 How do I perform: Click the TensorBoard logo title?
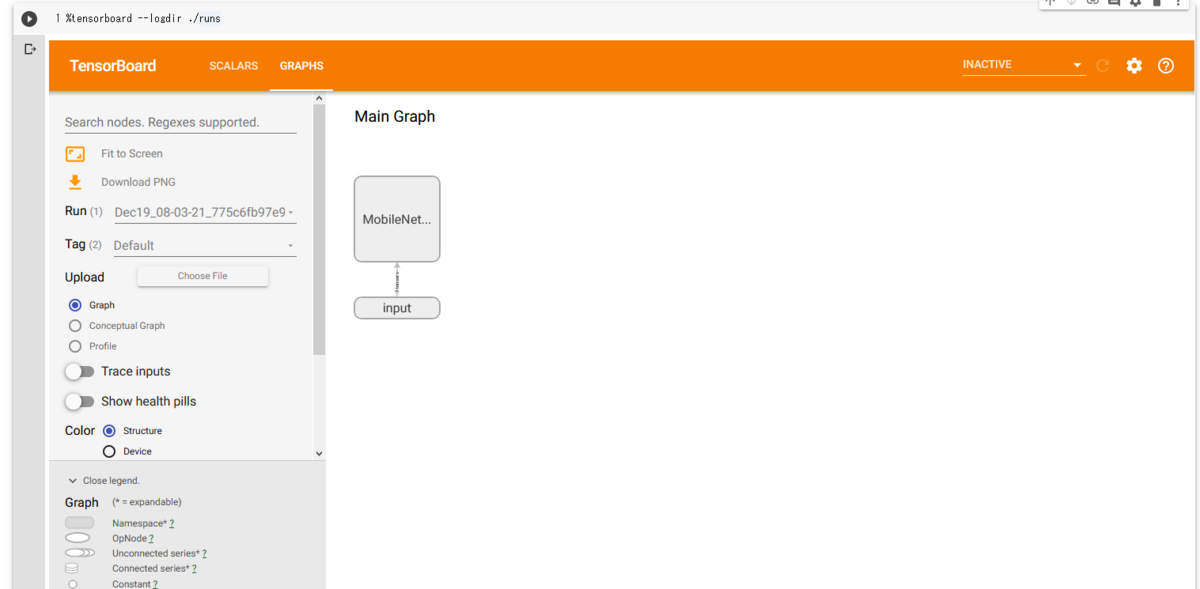[x=113, y=66]
